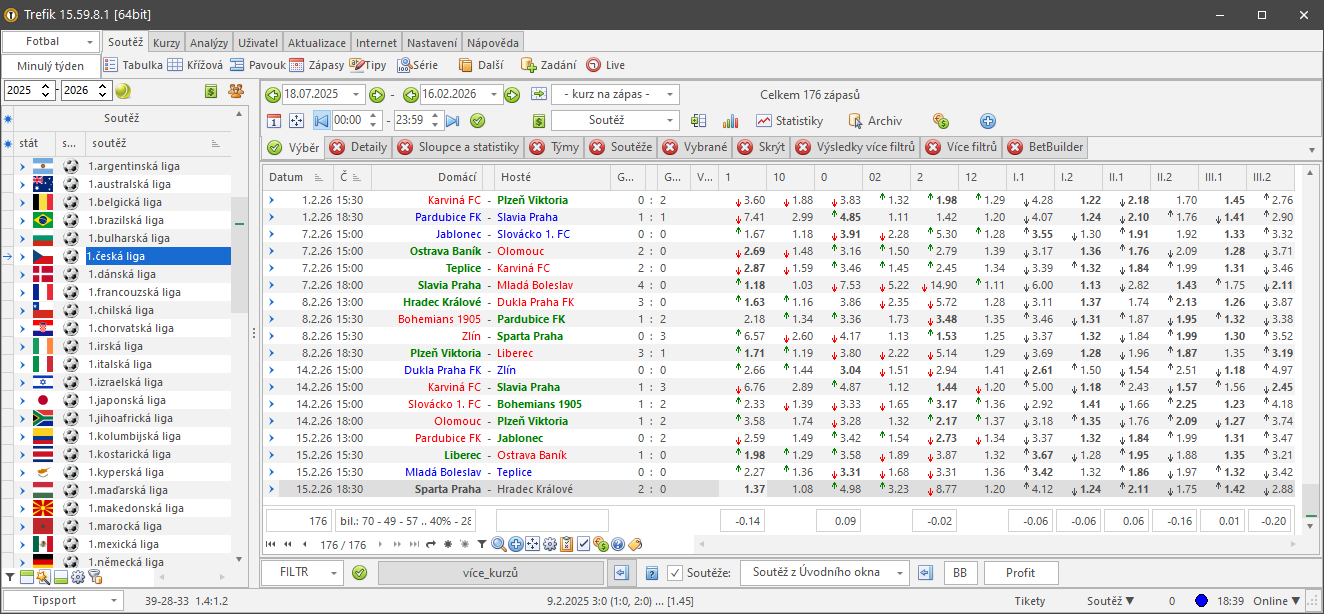This screenshot has height=614, width=1324.
Task: Click the magnifier search icon below the grid
Action: [498, 544]
